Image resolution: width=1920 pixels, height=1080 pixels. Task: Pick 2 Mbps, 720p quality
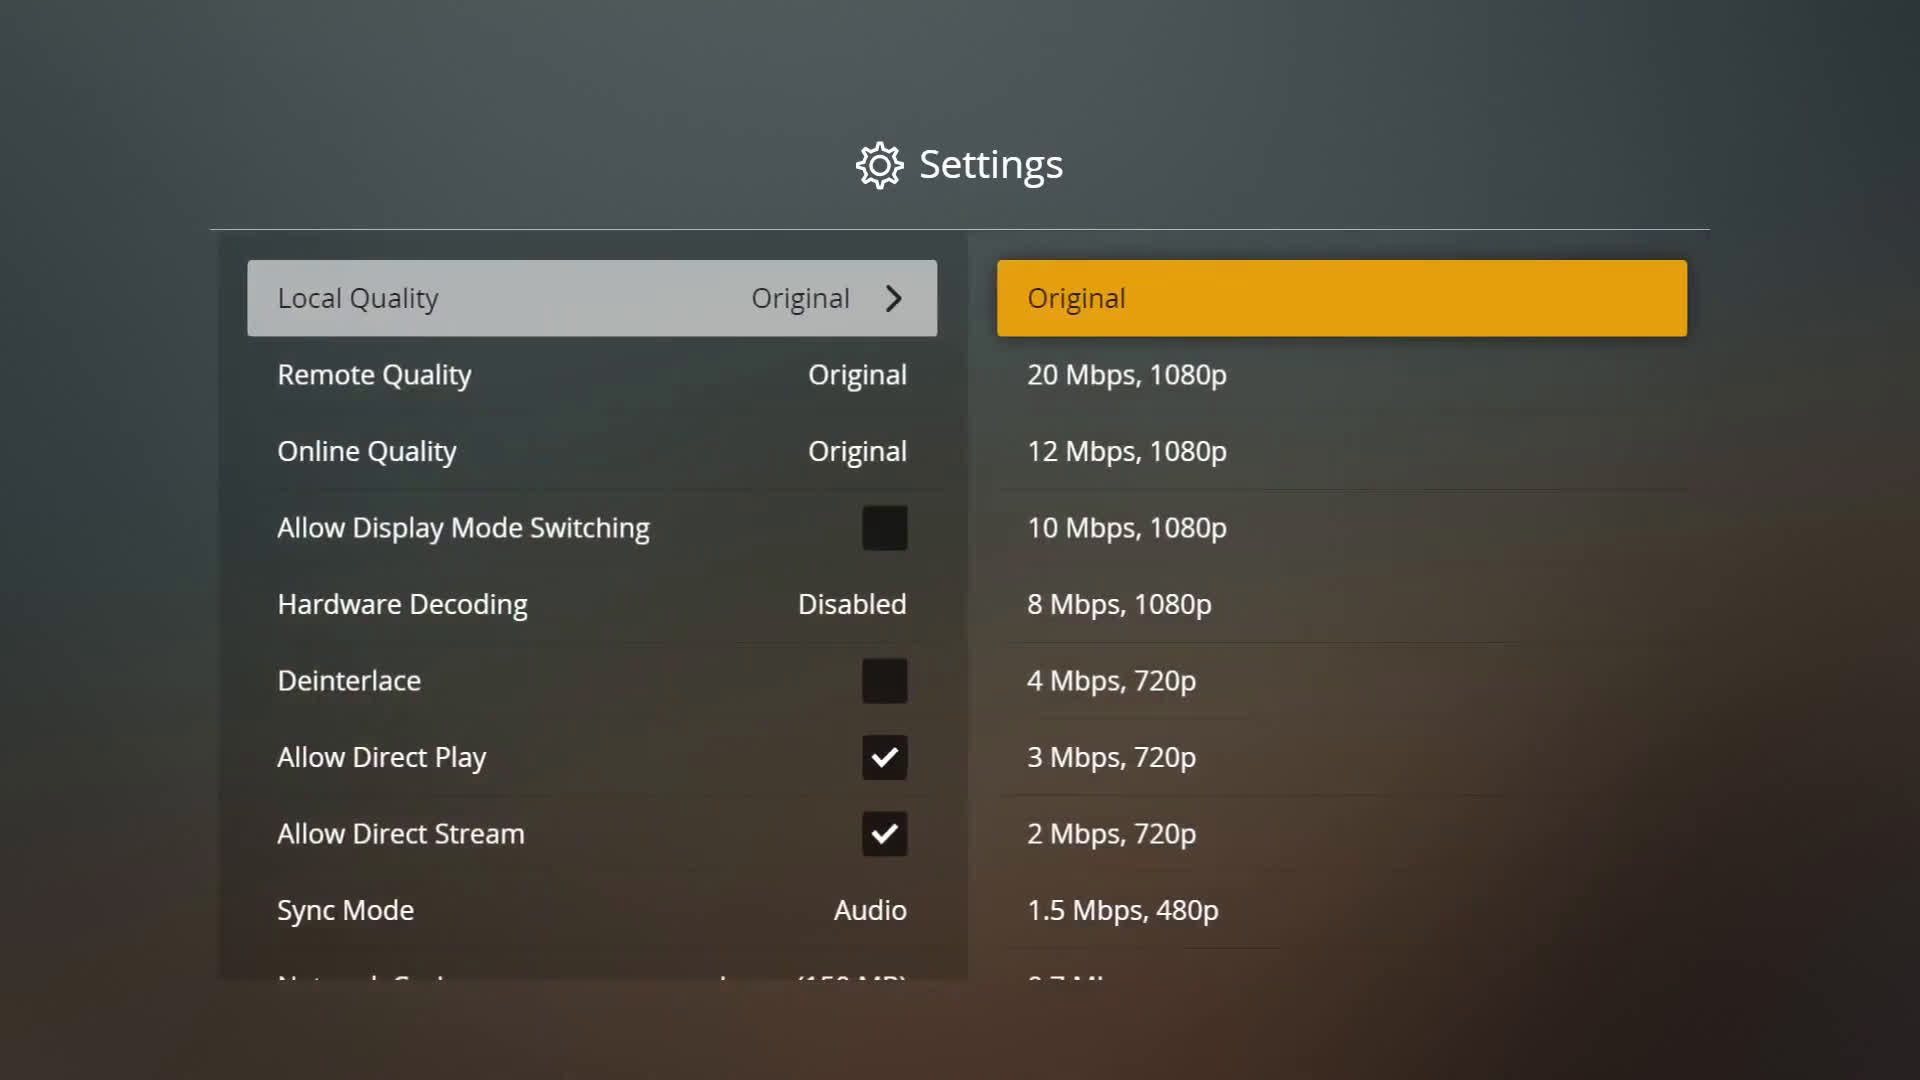click(1341, 834)
